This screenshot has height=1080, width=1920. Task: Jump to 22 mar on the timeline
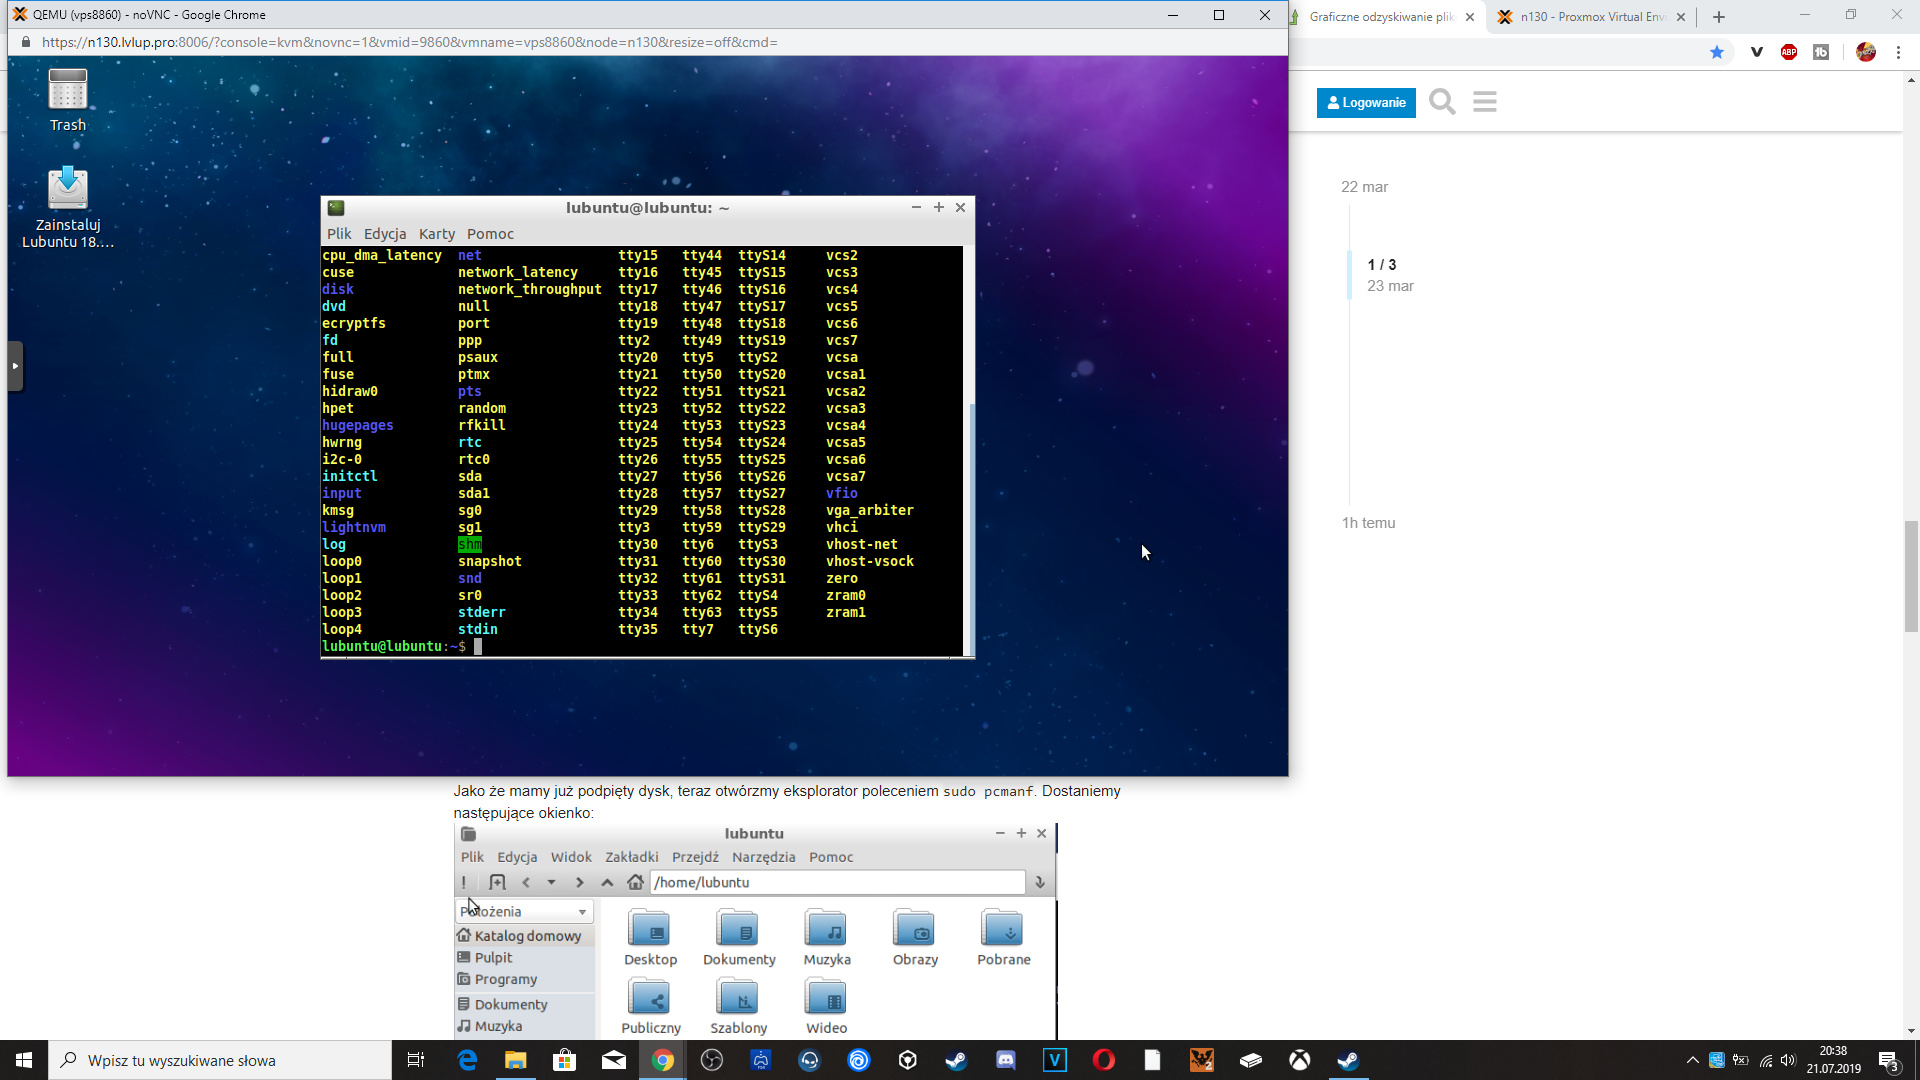pyautogui.click(x=1364, y=187)
